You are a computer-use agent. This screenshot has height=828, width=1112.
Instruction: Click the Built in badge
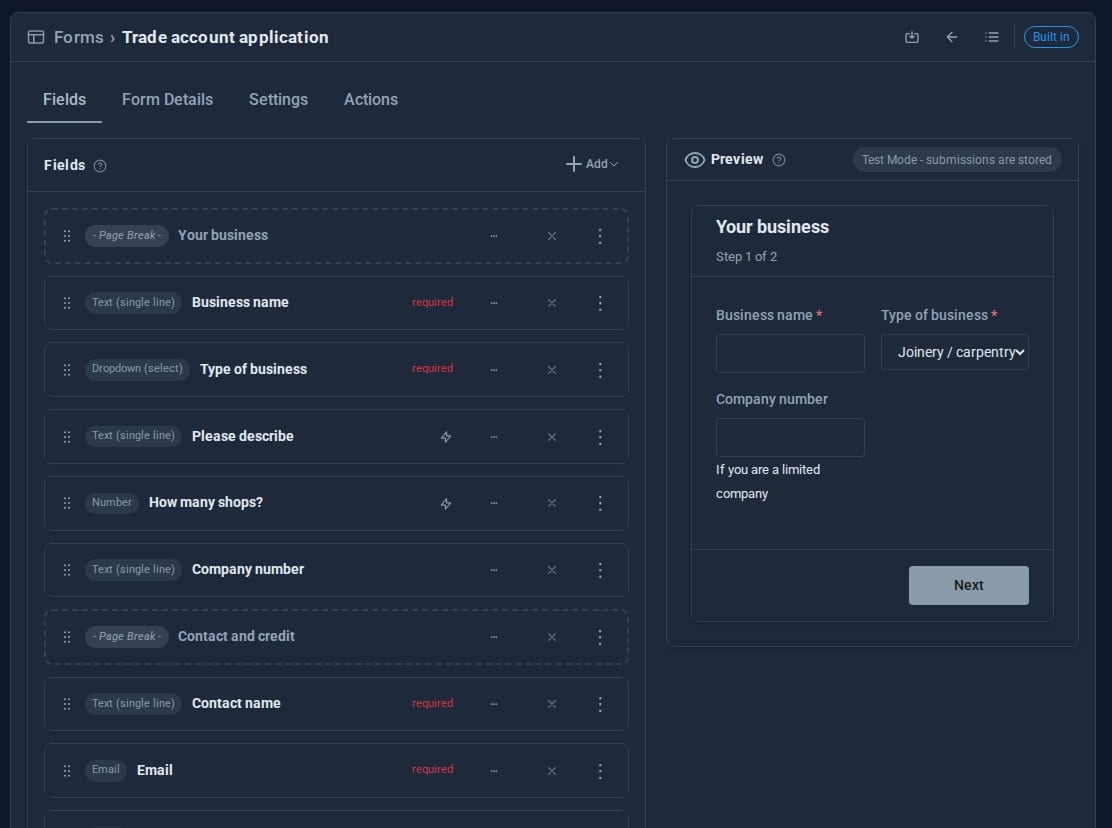(x=1050, y=37)
